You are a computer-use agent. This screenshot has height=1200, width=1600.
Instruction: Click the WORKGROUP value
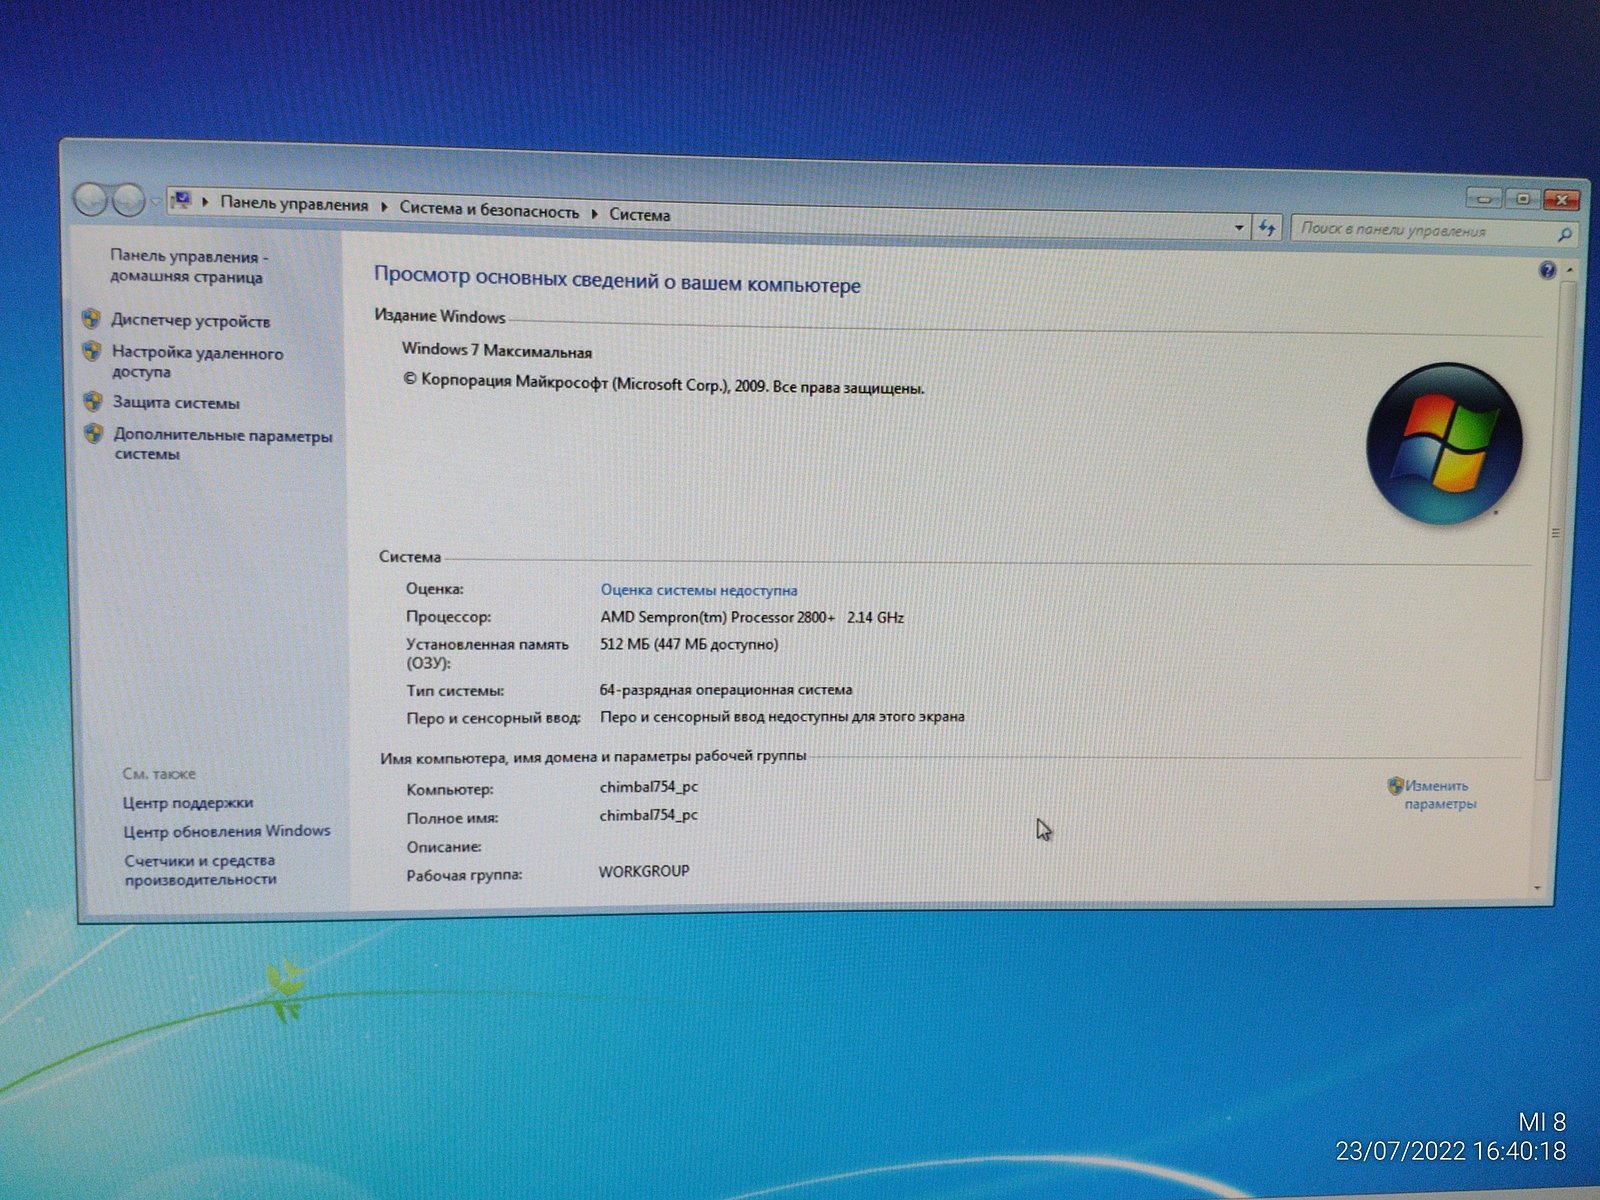(644, 871)
